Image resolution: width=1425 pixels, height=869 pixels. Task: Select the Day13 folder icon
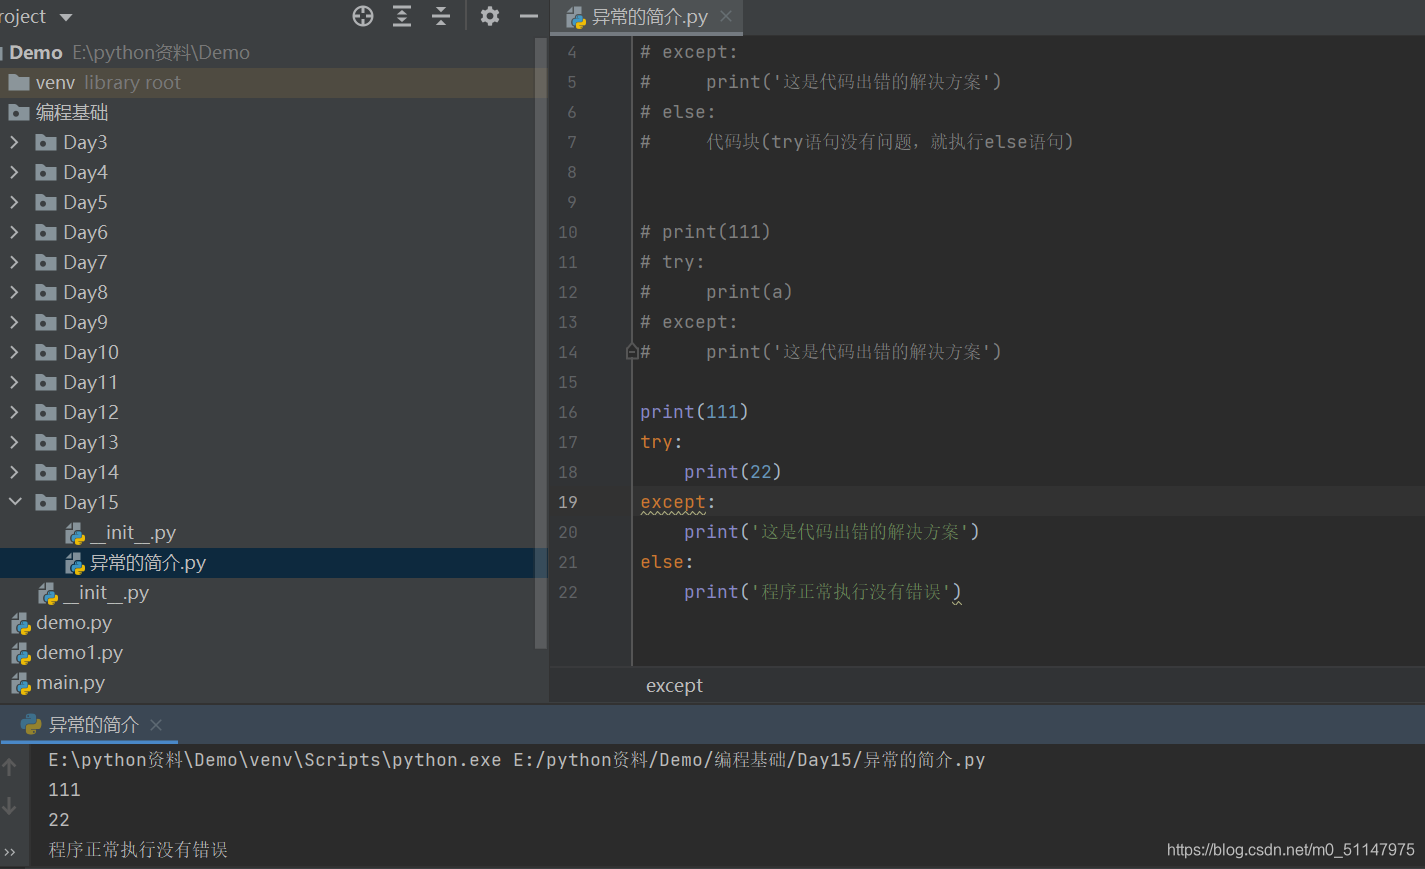(x=46, y=442)
